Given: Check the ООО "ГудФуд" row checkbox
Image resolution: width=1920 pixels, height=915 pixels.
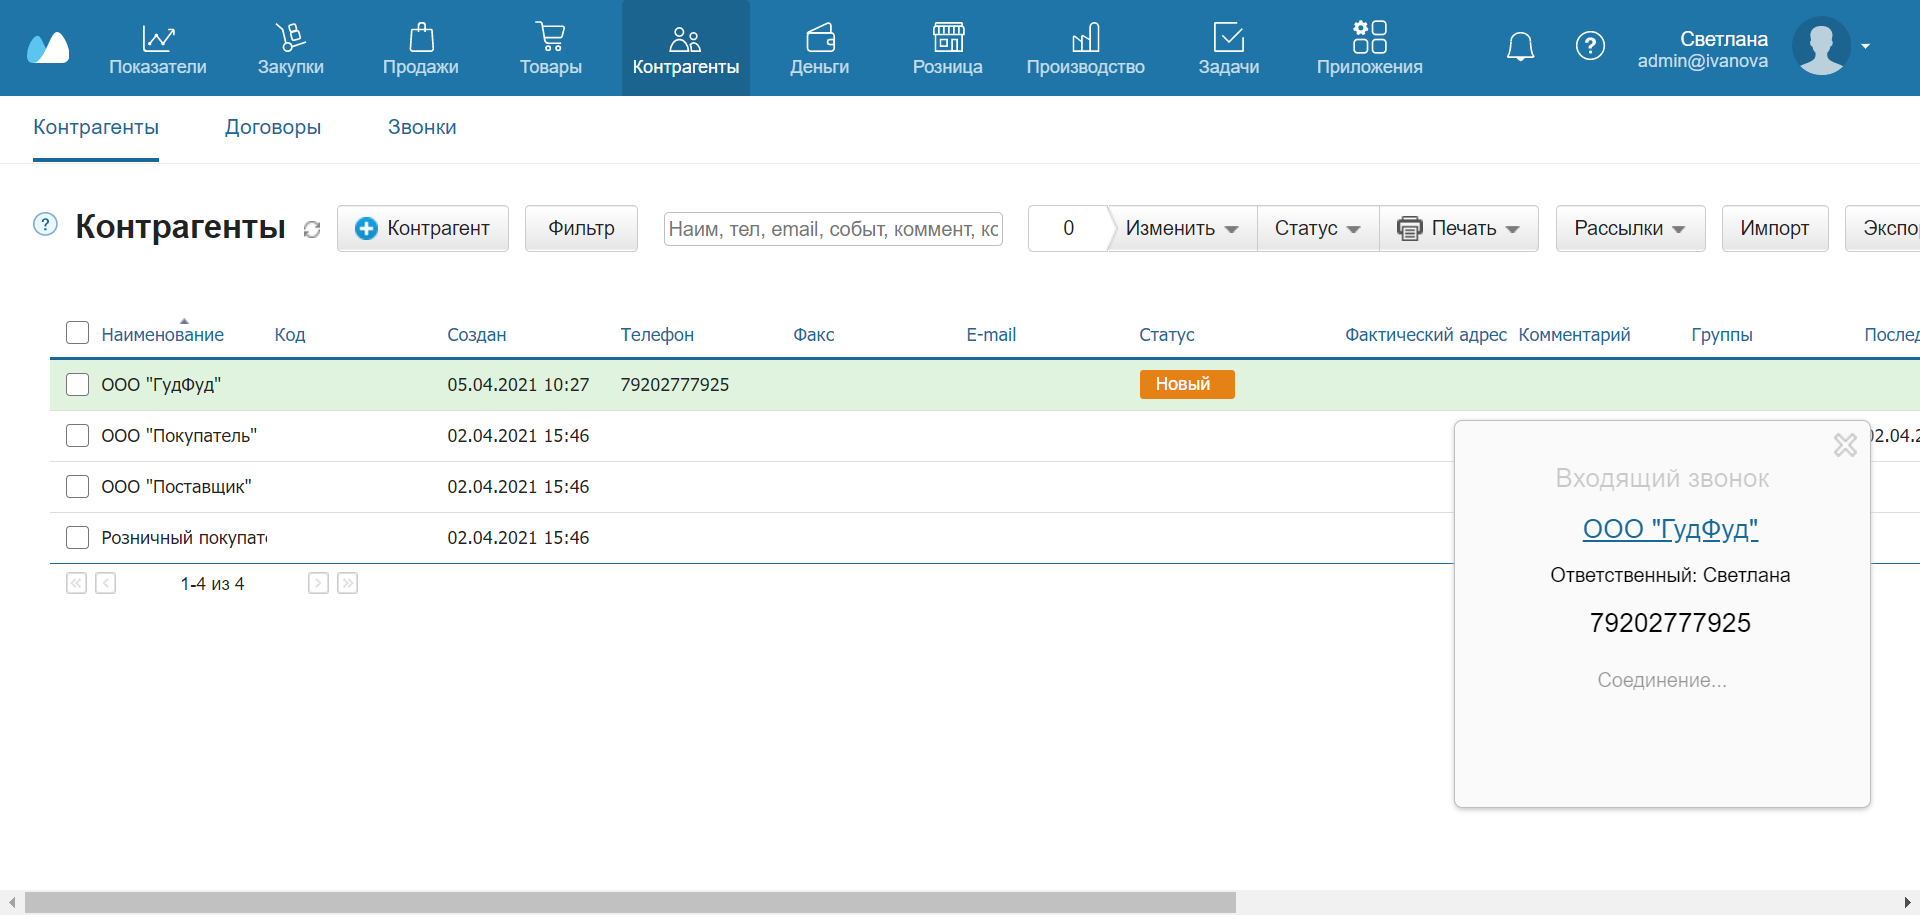Looking at the screenshot, I should click(x=77, y=384).
